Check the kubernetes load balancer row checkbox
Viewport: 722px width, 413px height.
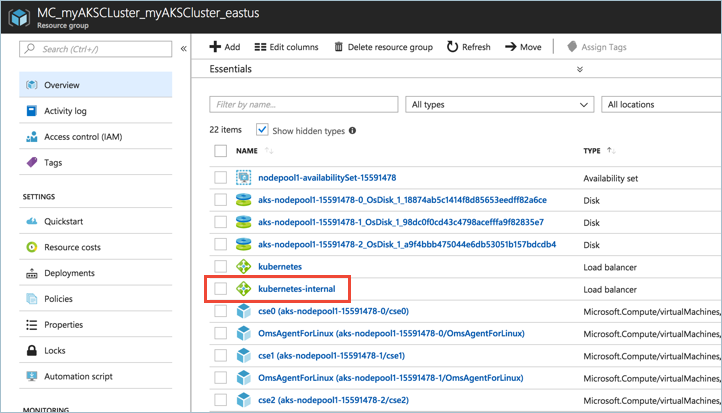pos(221,266)
